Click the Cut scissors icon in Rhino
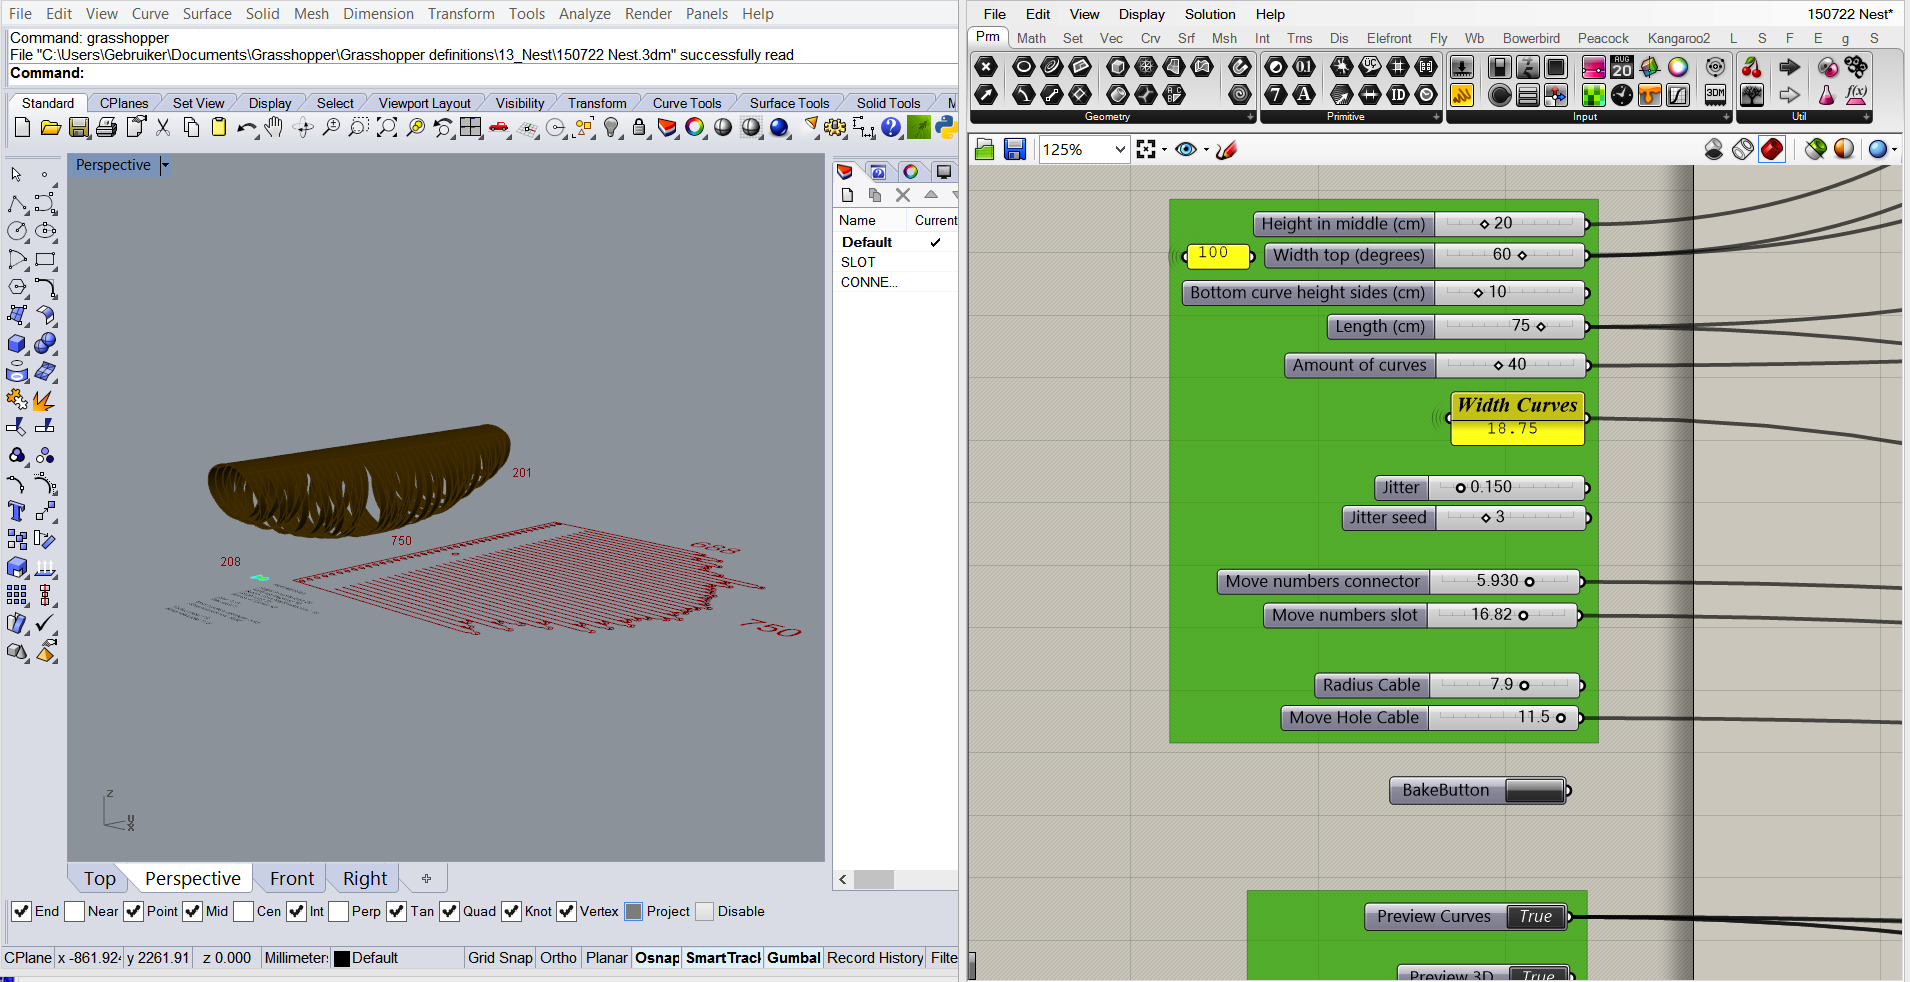This screenshot has width=1910, height=982. [x=163, y=128]
